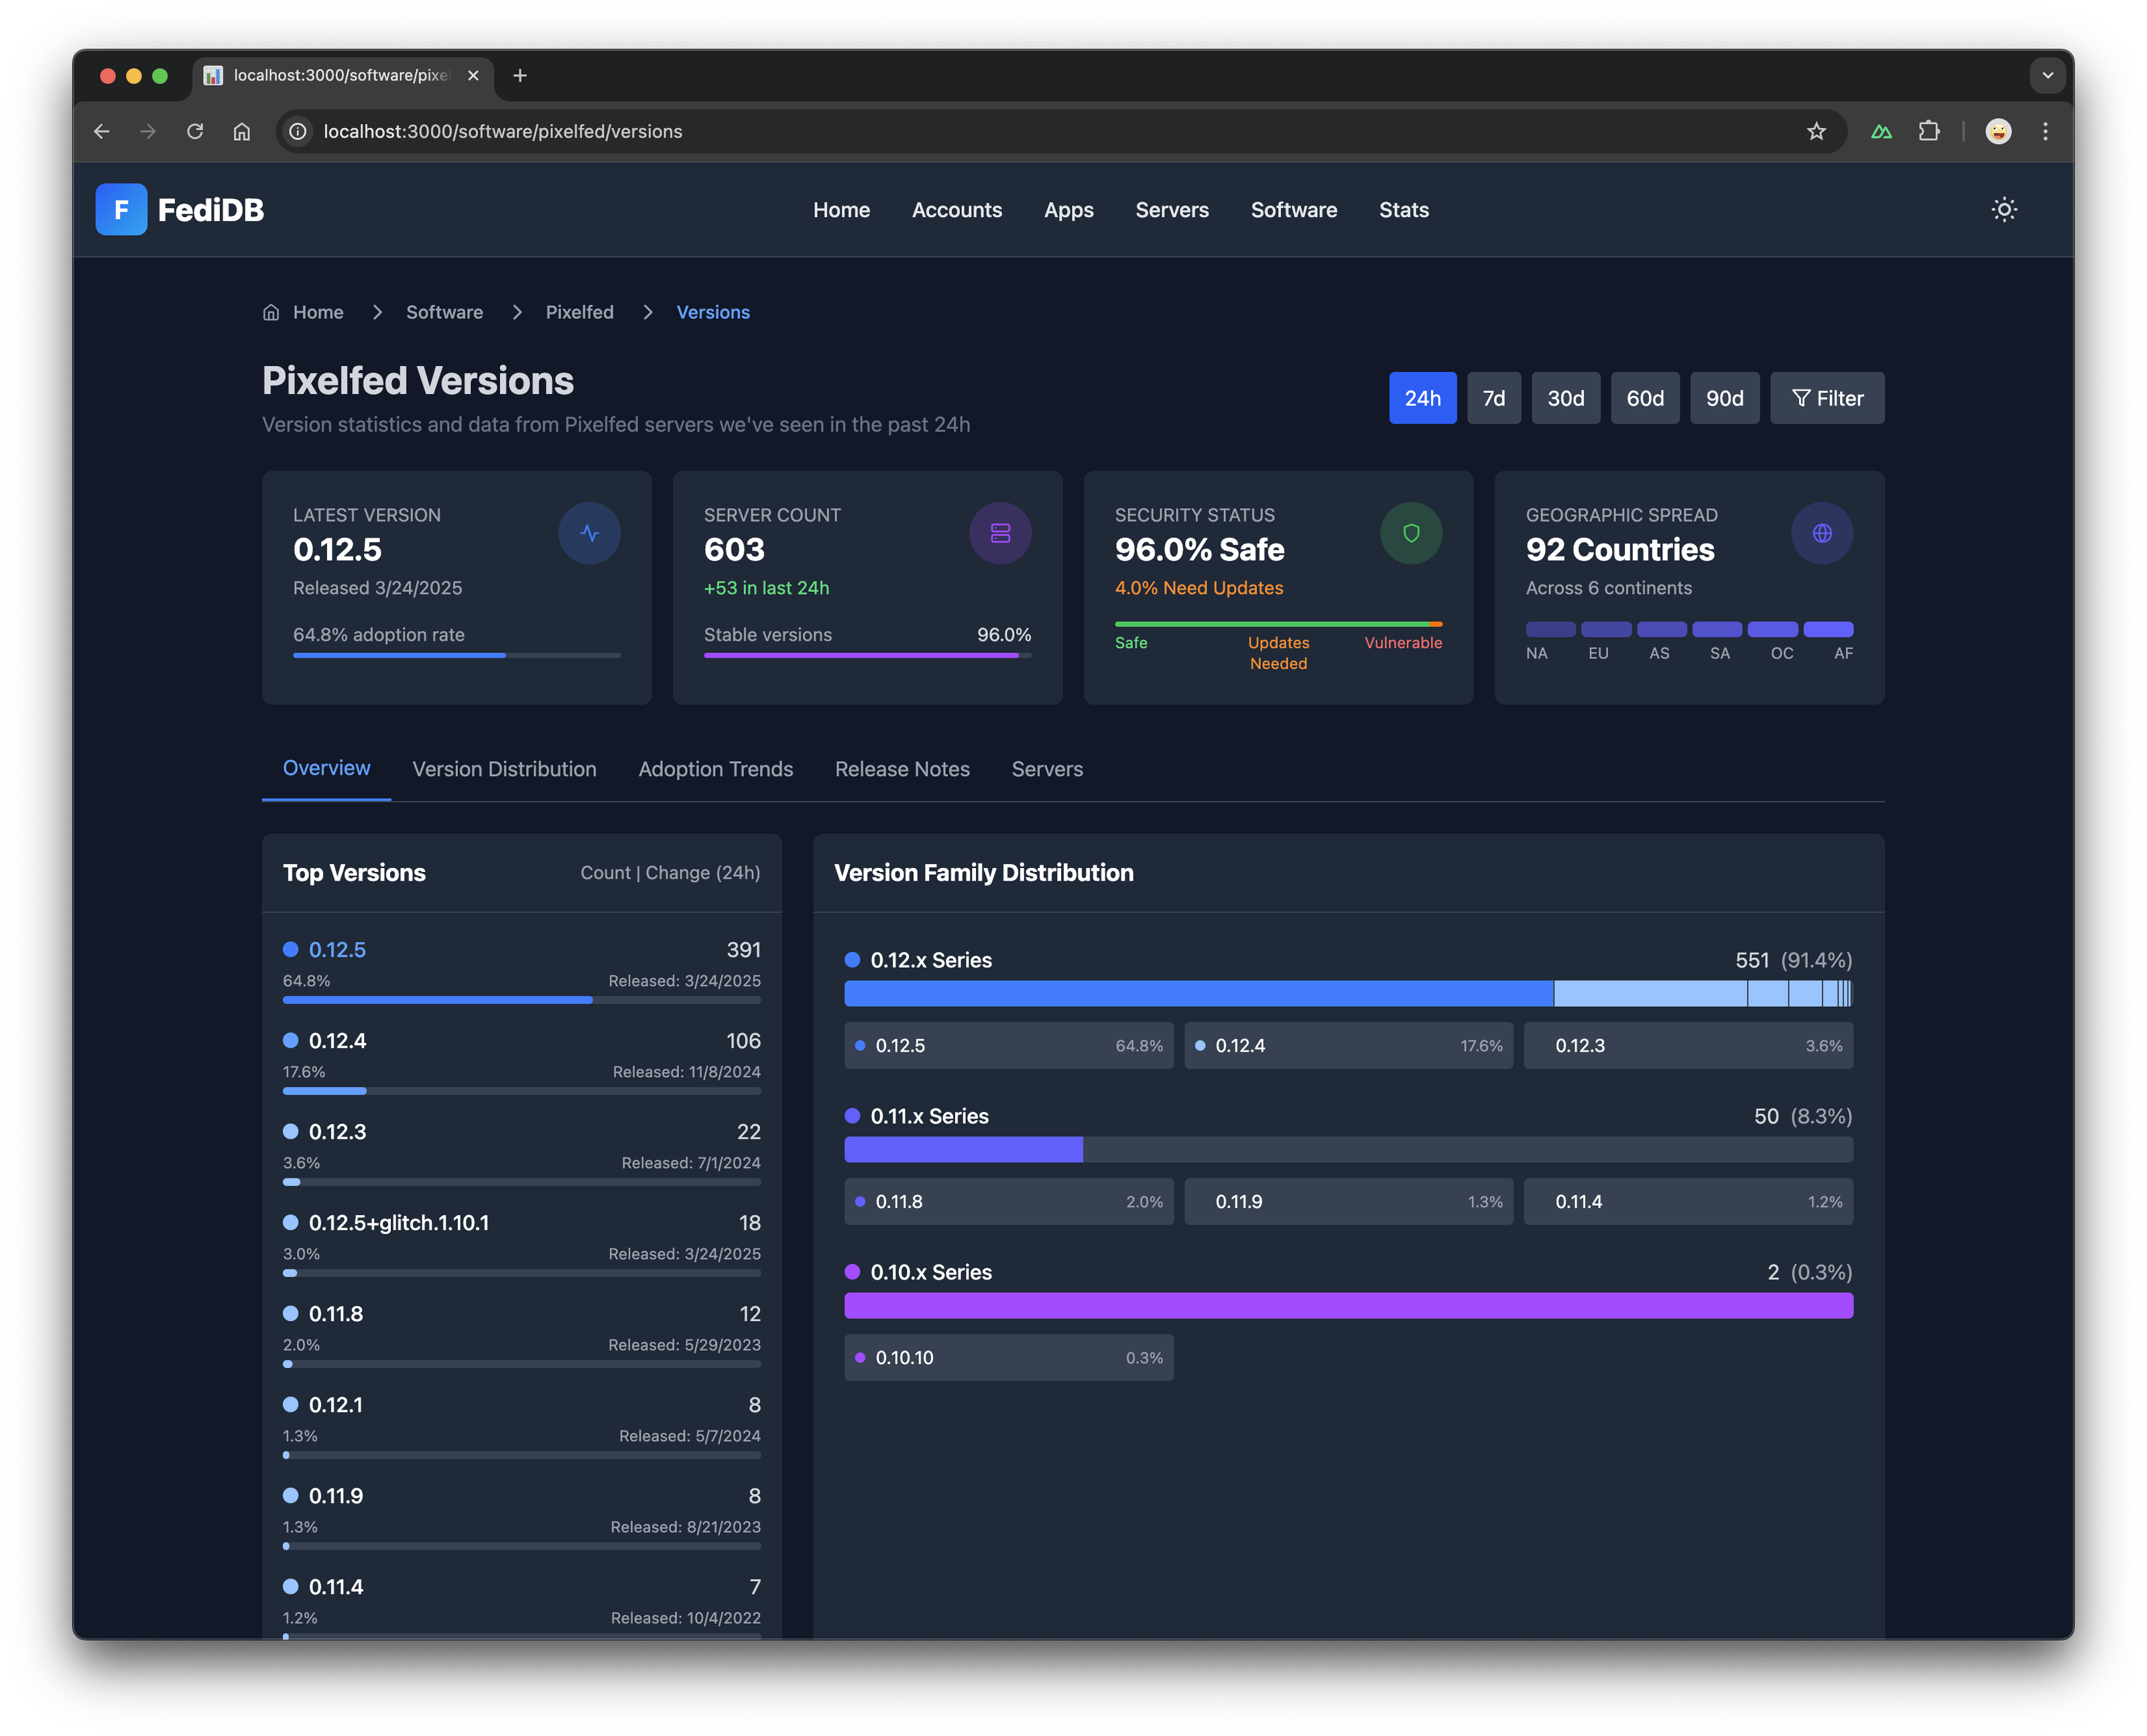Switch to the Servers tab below stats
Viewport: 2147px width, 1736px height.
tap(1047, 769)
